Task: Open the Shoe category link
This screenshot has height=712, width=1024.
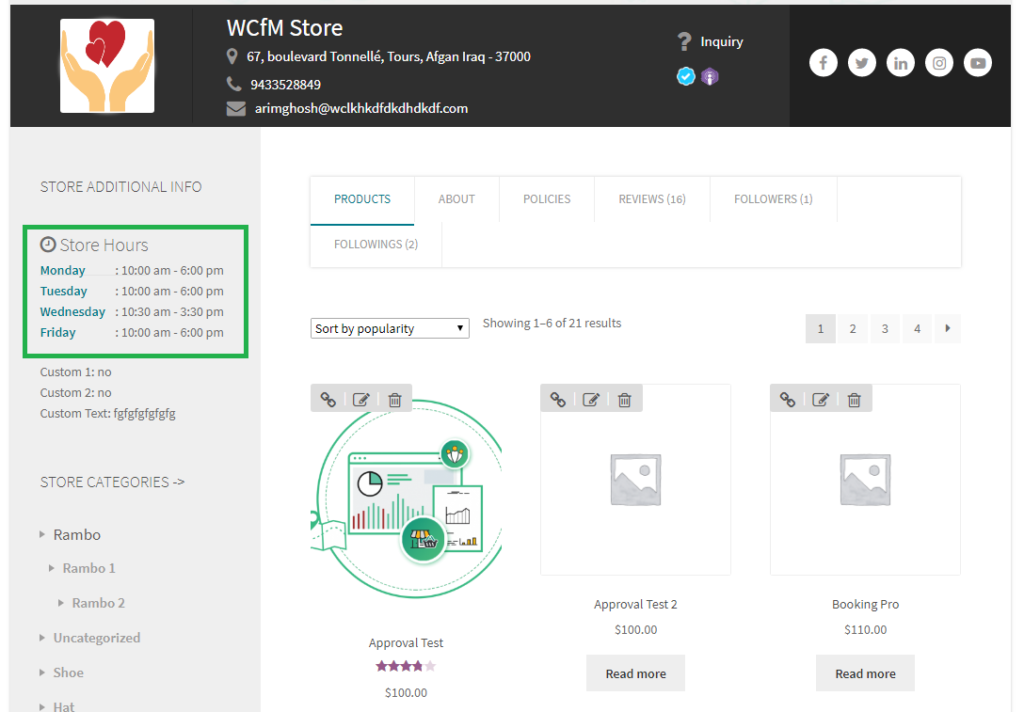Action: tap(69, 672)
